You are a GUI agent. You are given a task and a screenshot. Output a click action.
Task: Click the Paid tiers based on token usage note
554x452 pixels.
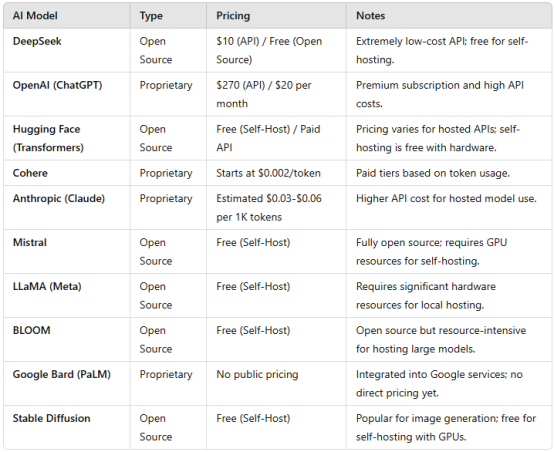[433, 173]
